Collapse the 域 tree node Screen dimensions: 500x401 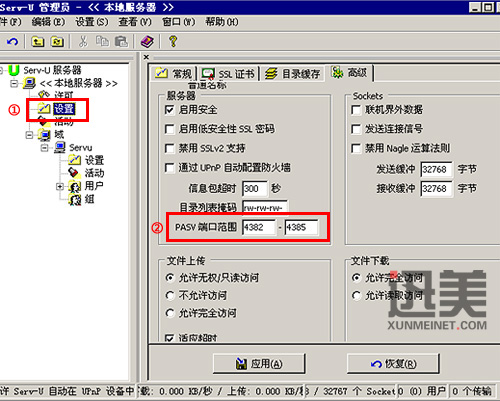(x=29, y=135)
